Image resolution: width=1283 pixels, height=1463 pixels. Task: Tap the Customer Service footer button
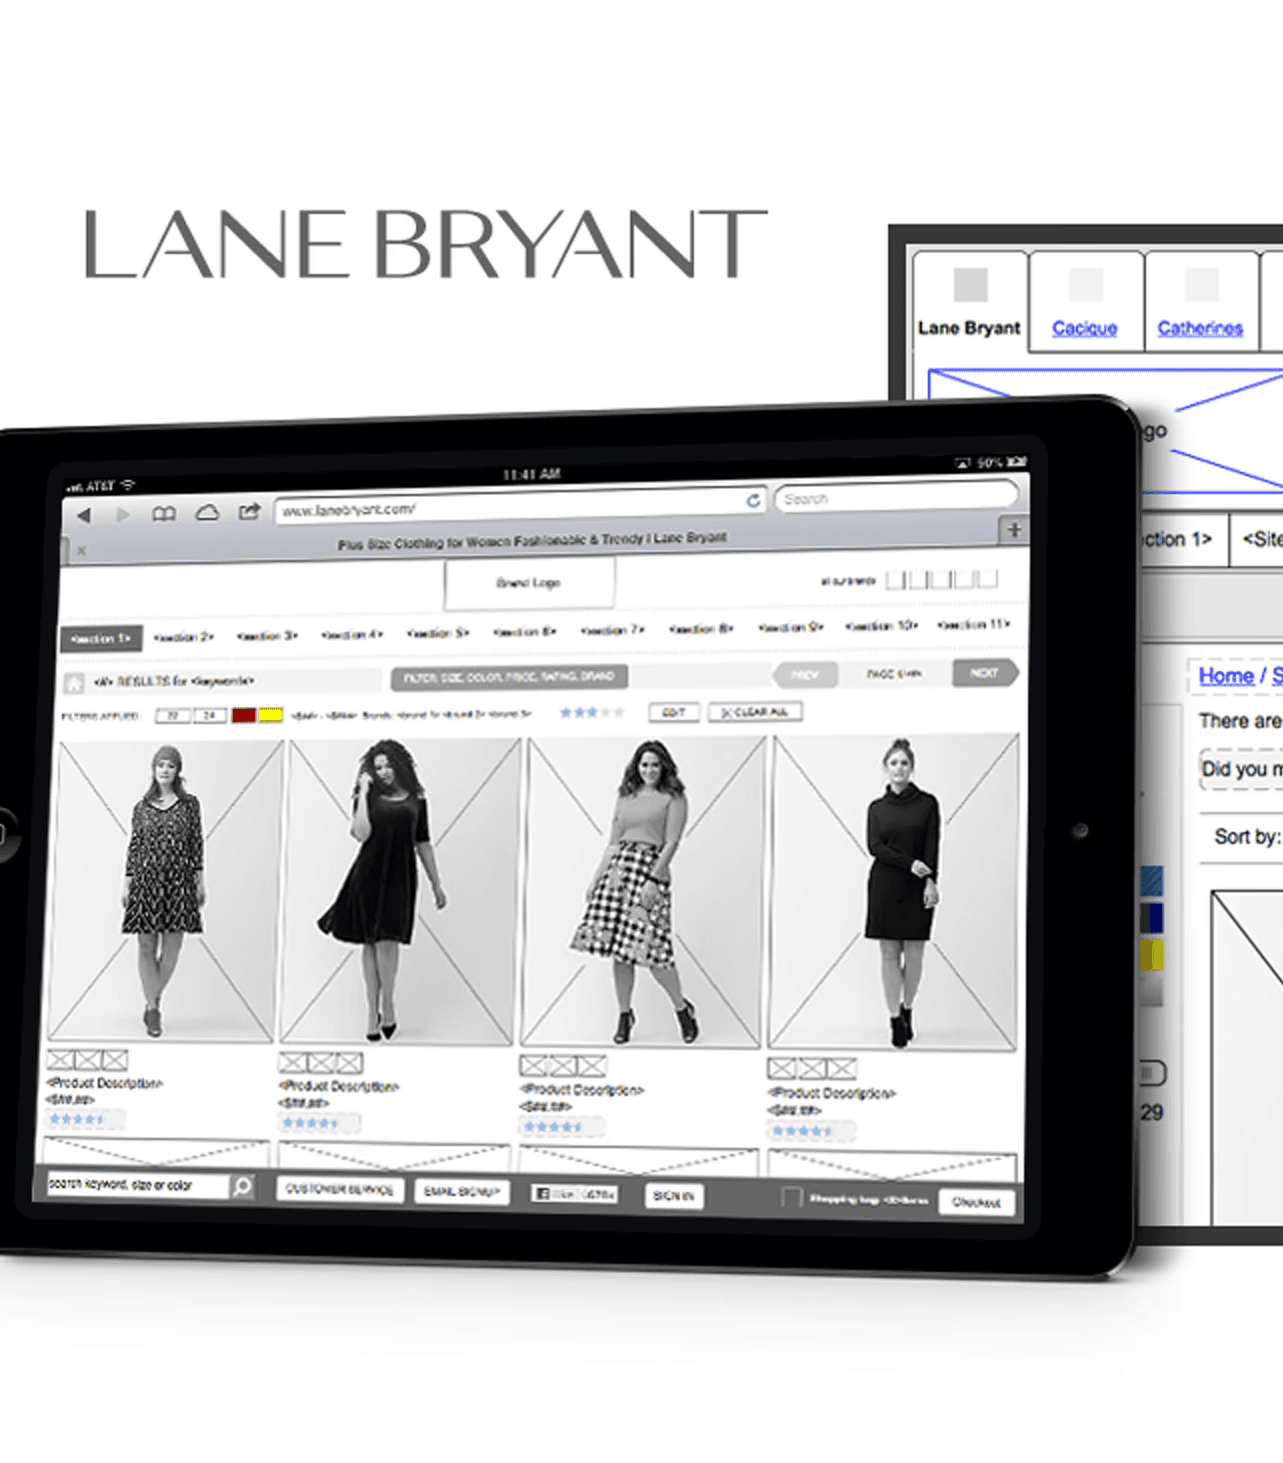click(x=340, y=1189)
